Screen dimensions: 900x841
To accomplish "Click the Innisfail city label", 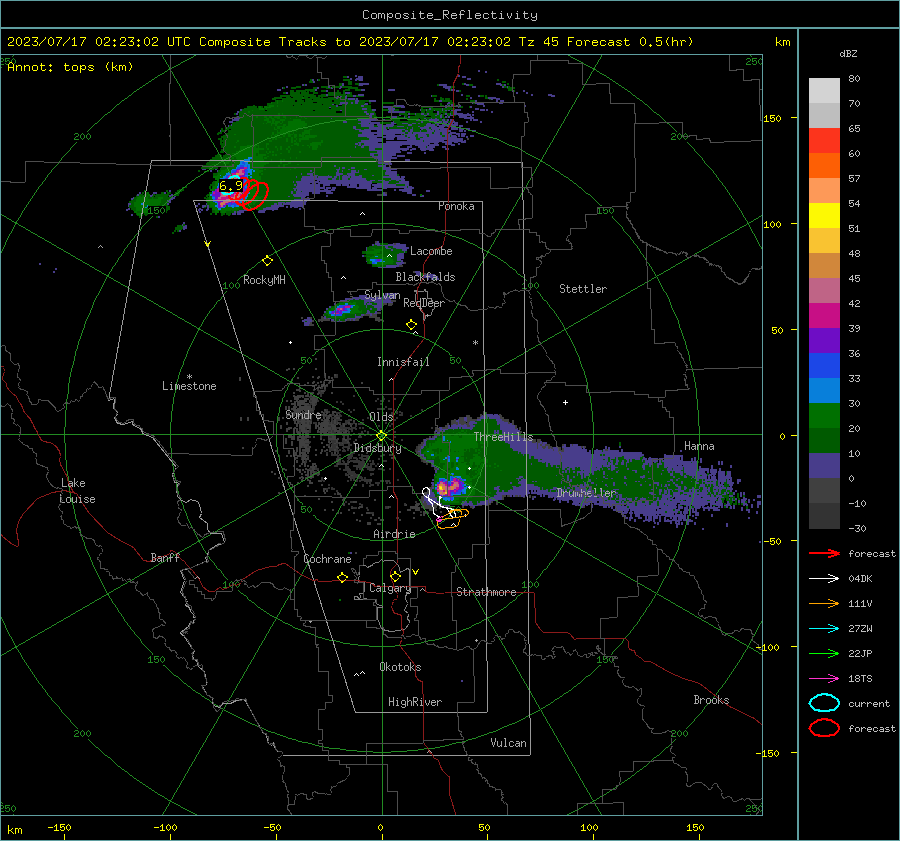I will (403, 362).
